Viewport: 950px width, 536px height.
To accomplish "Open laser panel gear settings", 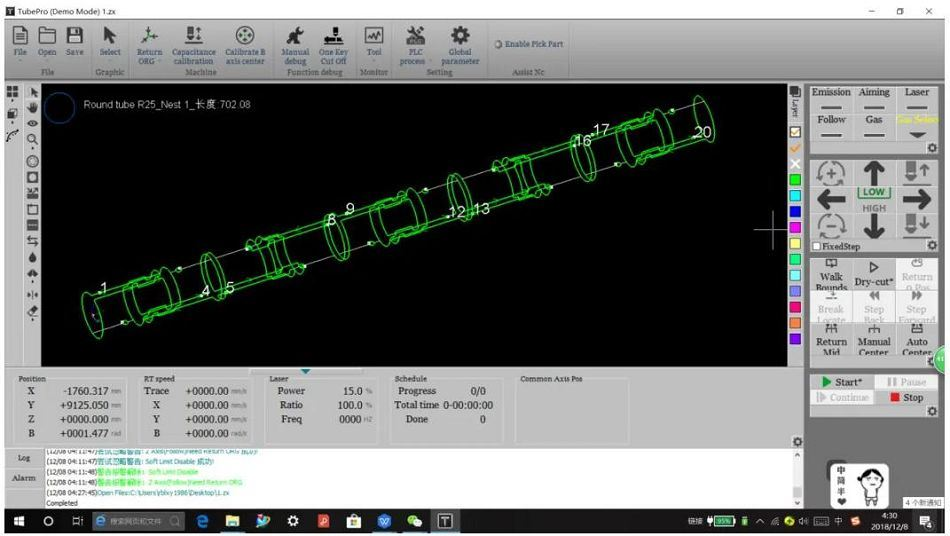I will [932, 148].
